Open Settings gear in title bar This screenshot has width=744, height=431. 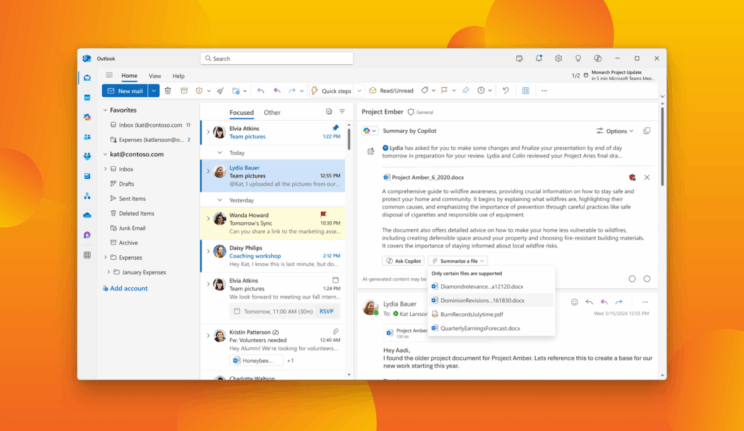click(558, 58)
